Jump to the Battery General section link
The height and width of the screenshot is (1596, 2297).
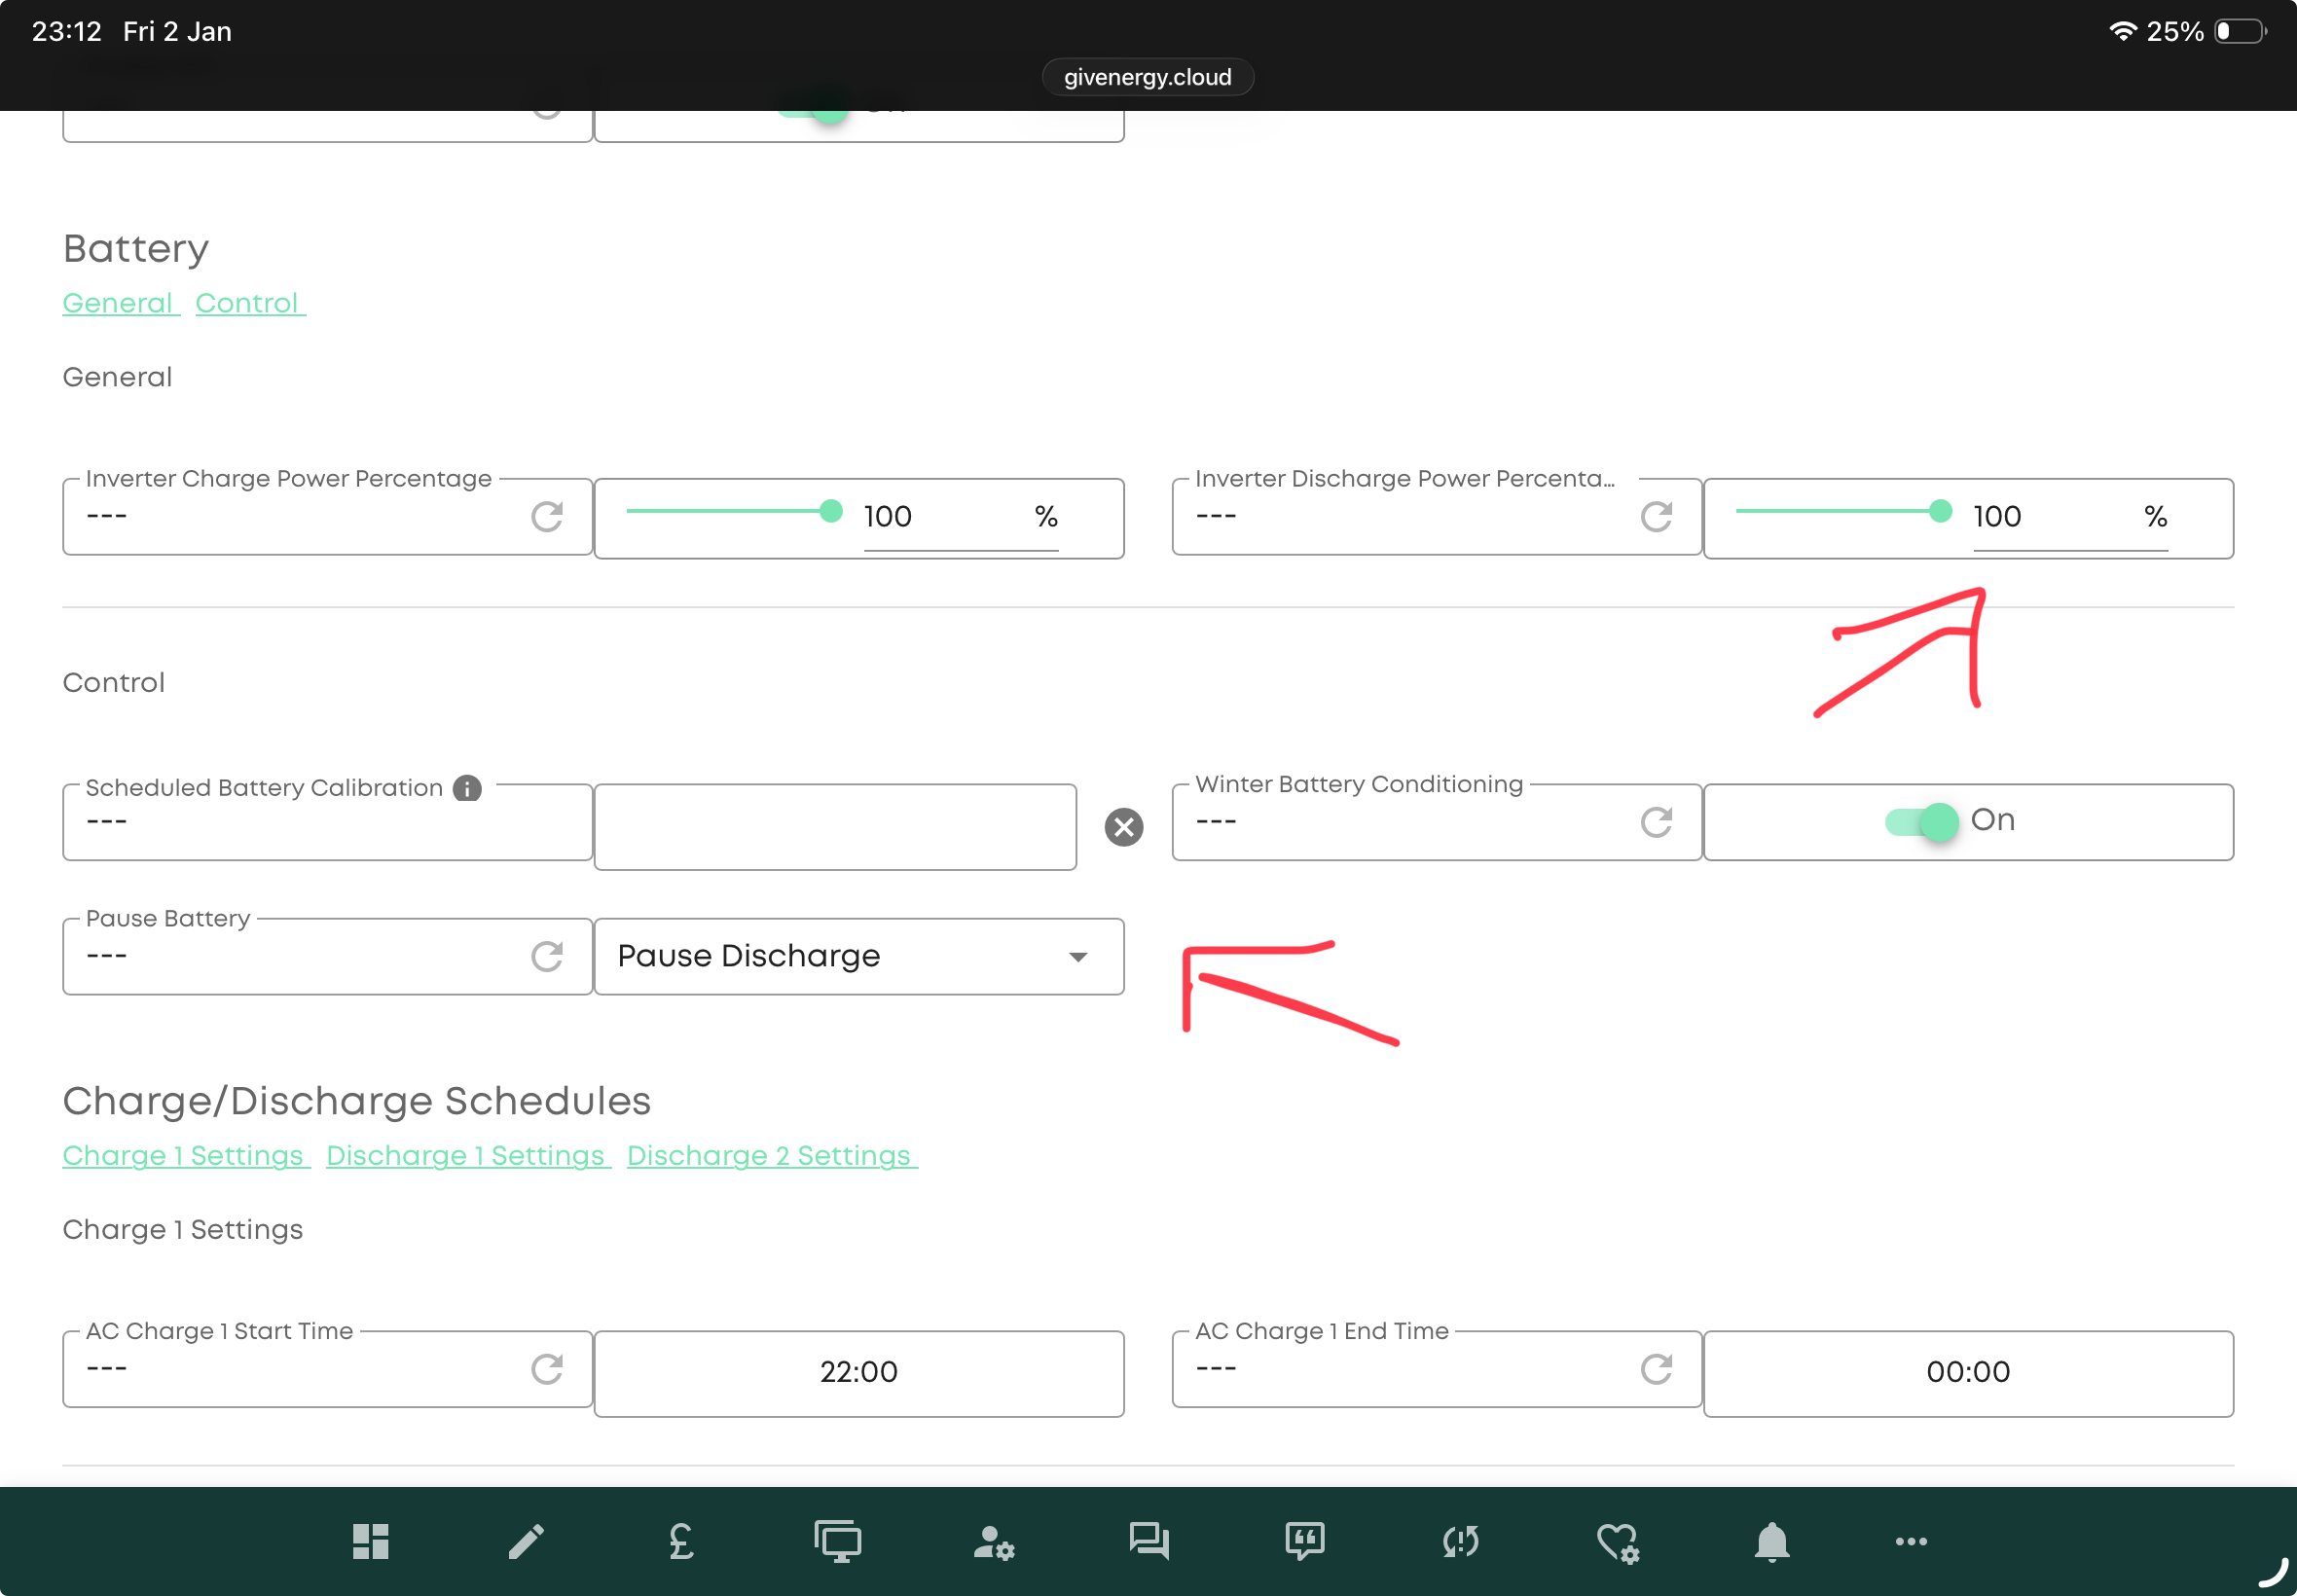coord(119,303)
